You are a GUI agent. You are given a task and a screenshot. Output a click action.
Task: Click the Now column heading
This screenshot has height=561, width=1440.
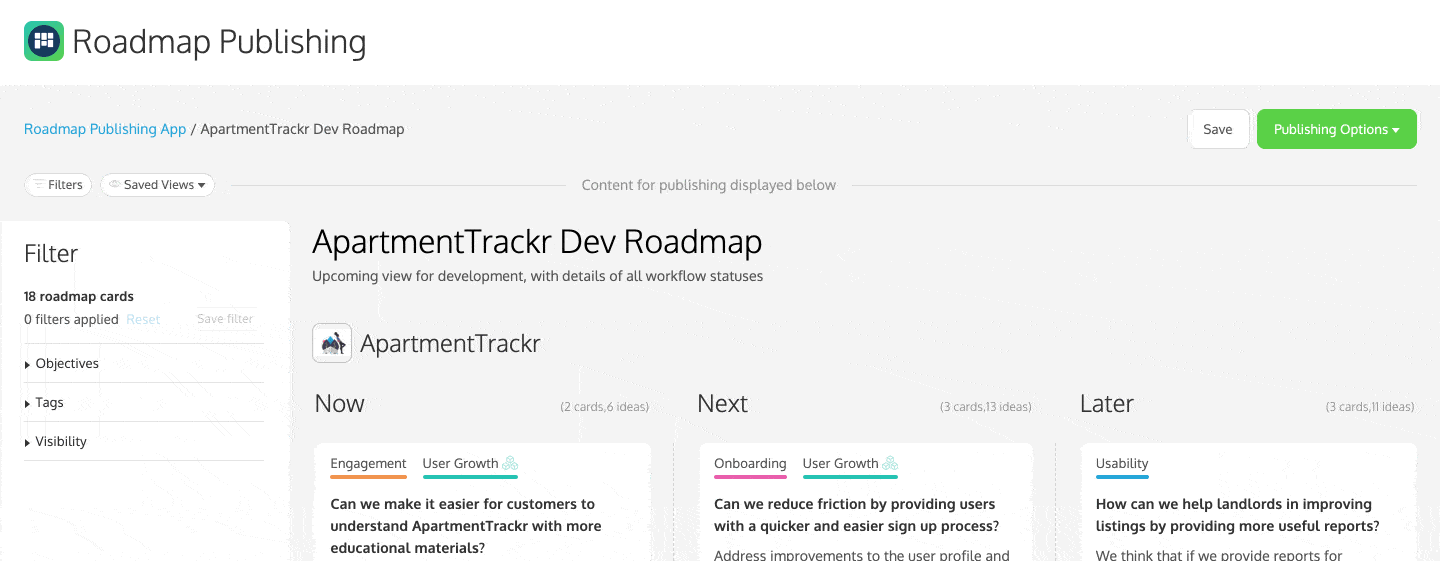click(x=340, y=404)
